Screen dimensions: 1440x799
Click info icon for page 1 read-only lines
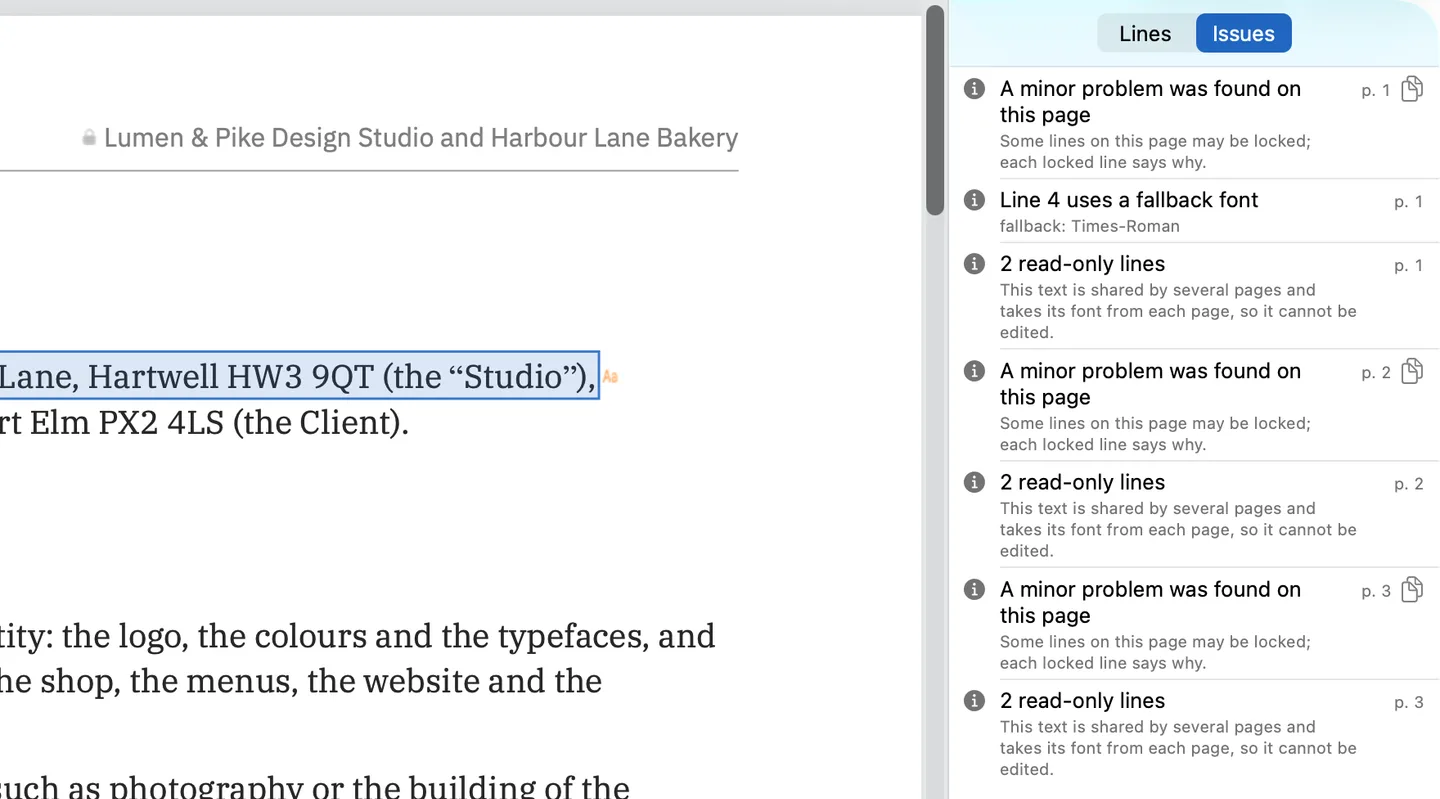point(974,263)
